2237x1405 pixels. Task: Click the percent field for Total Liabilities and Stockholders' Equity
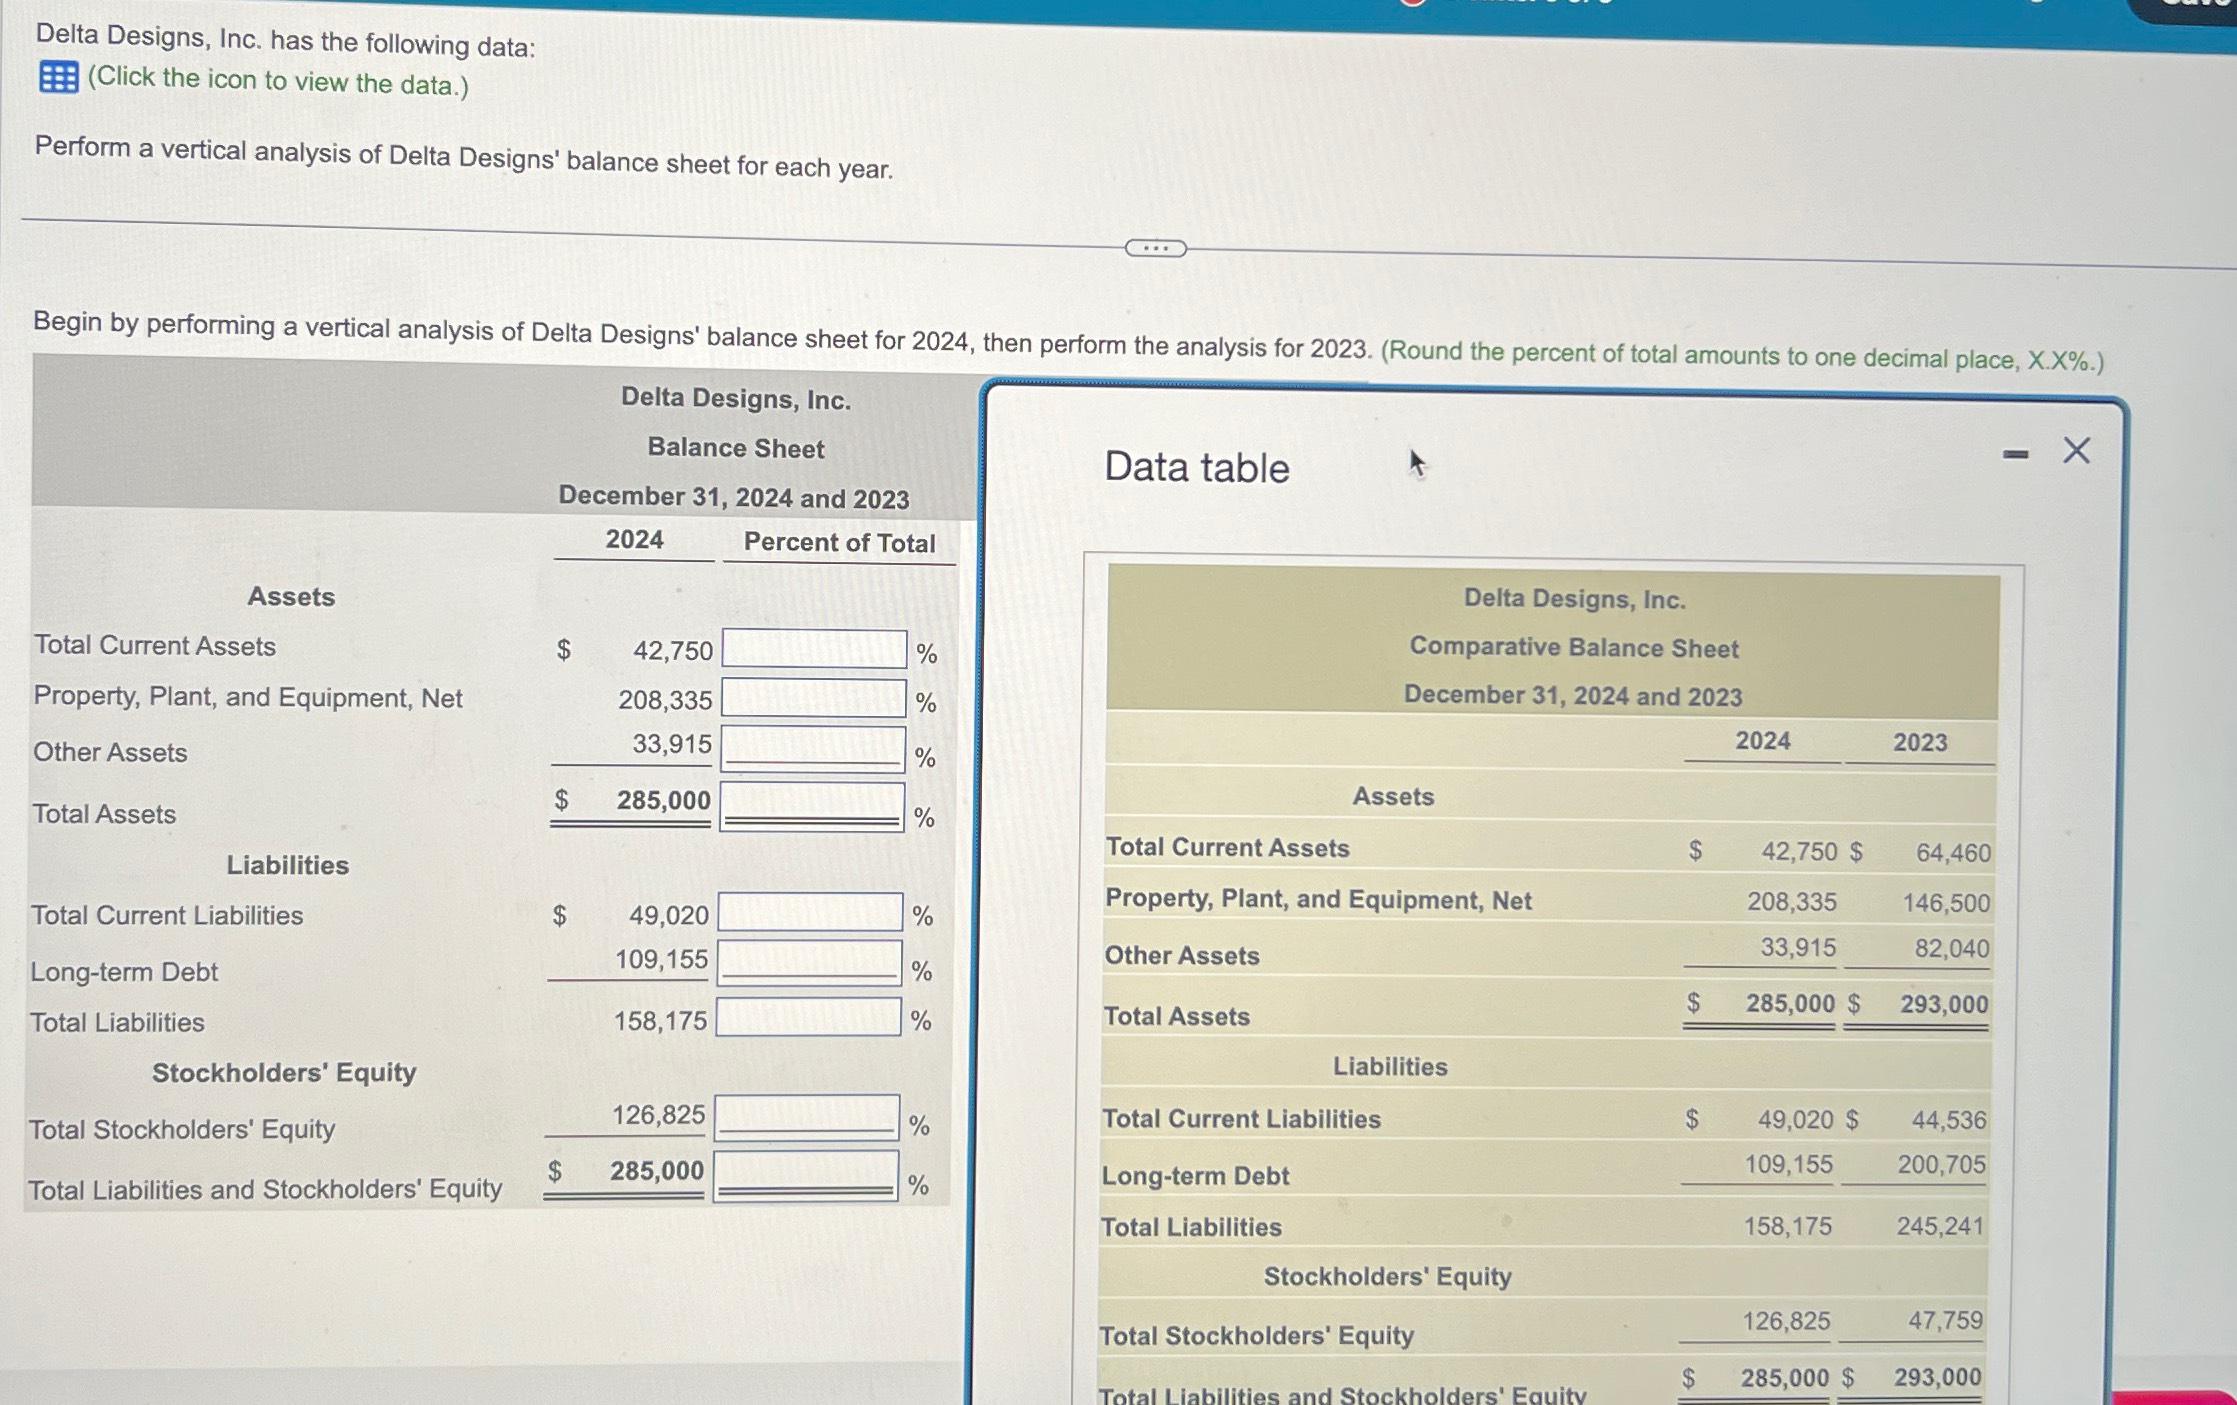[x=804, y=1174]
